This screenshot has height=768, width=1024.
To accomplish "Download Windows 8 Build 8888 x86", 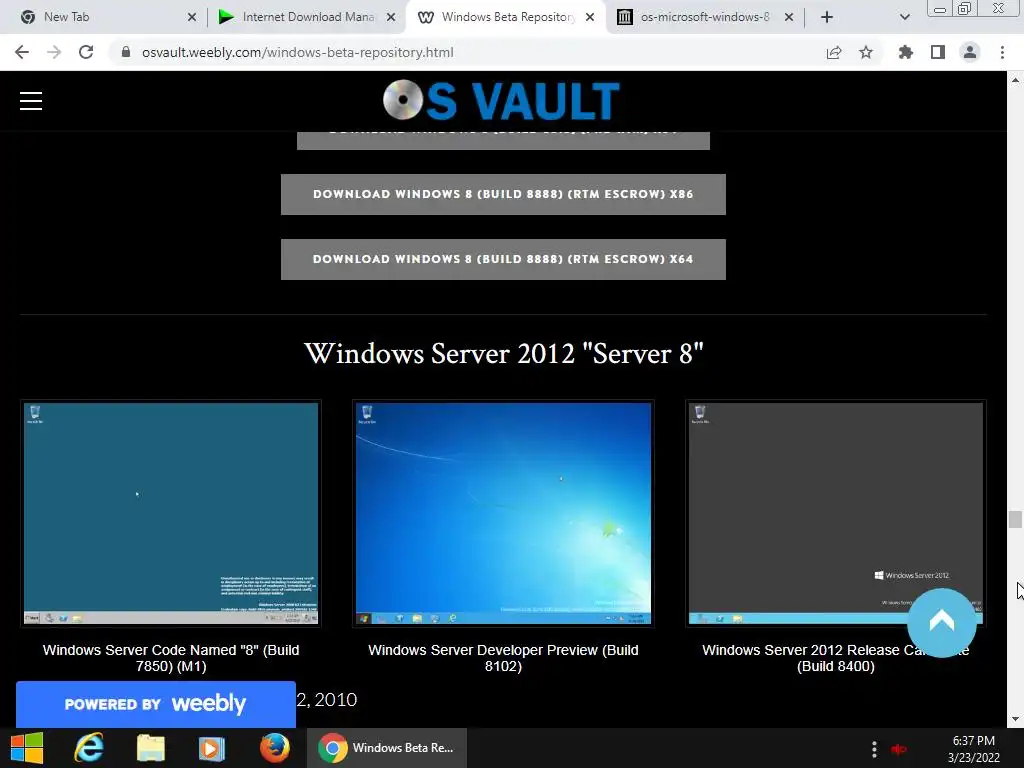I will tap(503, 194).
